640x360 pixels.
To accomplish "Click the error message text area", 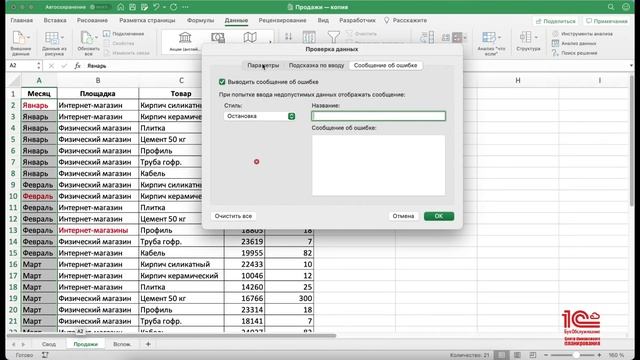I will tap(378, 165).
